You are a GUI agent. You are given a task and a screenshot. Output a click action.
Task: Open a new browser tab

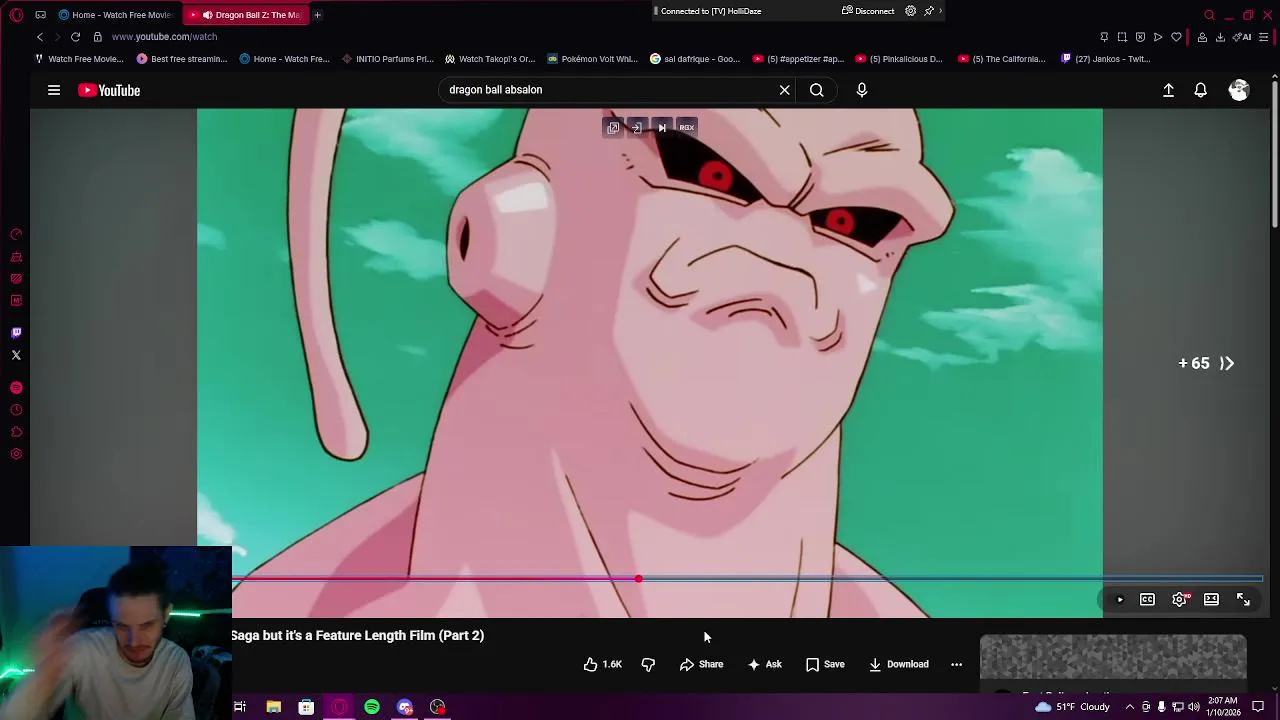(317, 15)
